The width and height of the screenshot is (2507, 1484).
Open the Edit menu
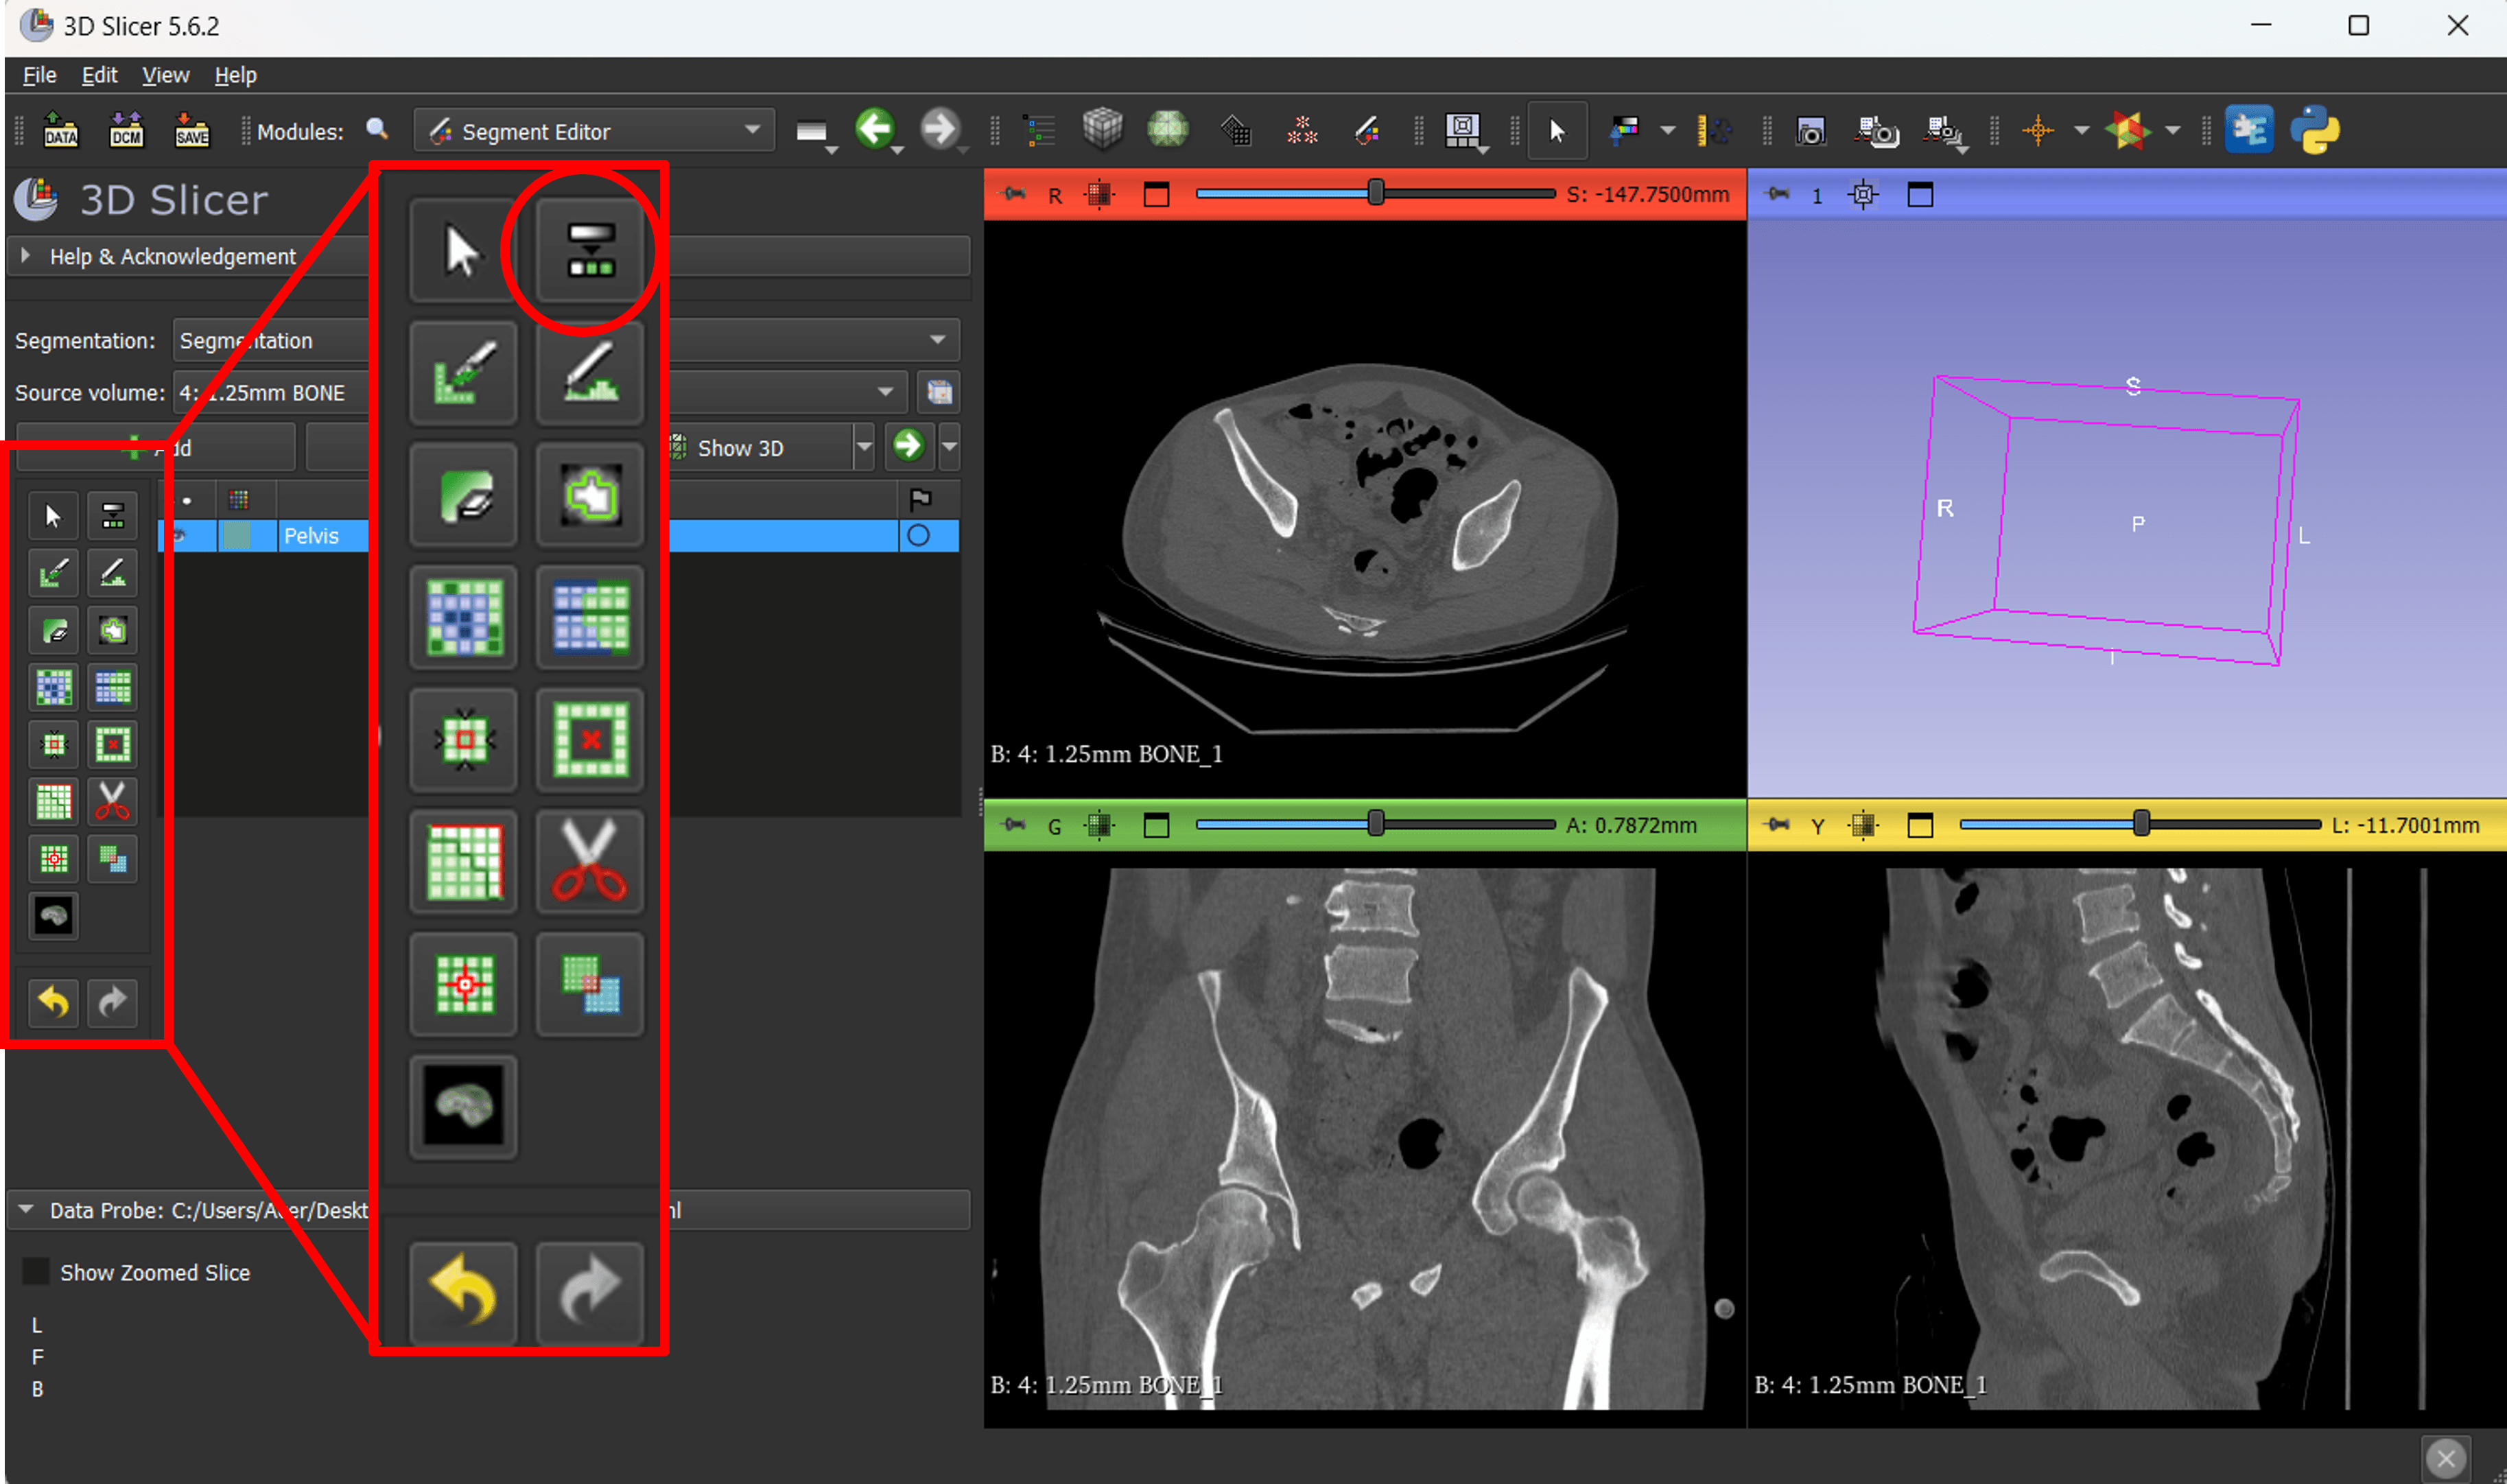99,75
